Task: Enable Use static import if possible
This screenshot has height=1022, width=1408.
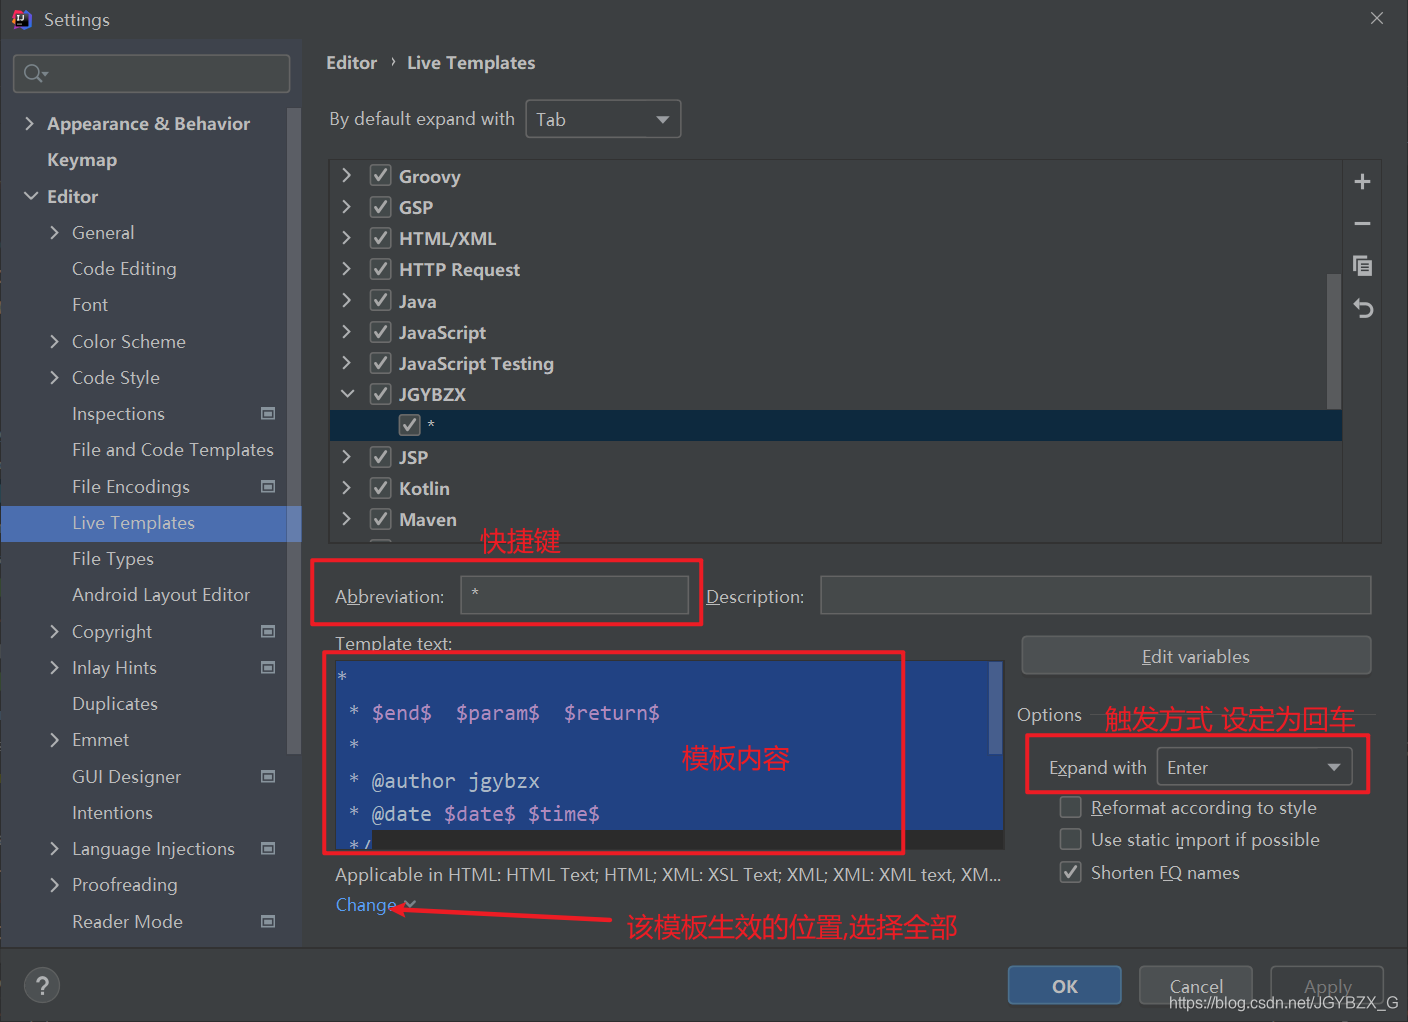Action: tap(1070, 839)
